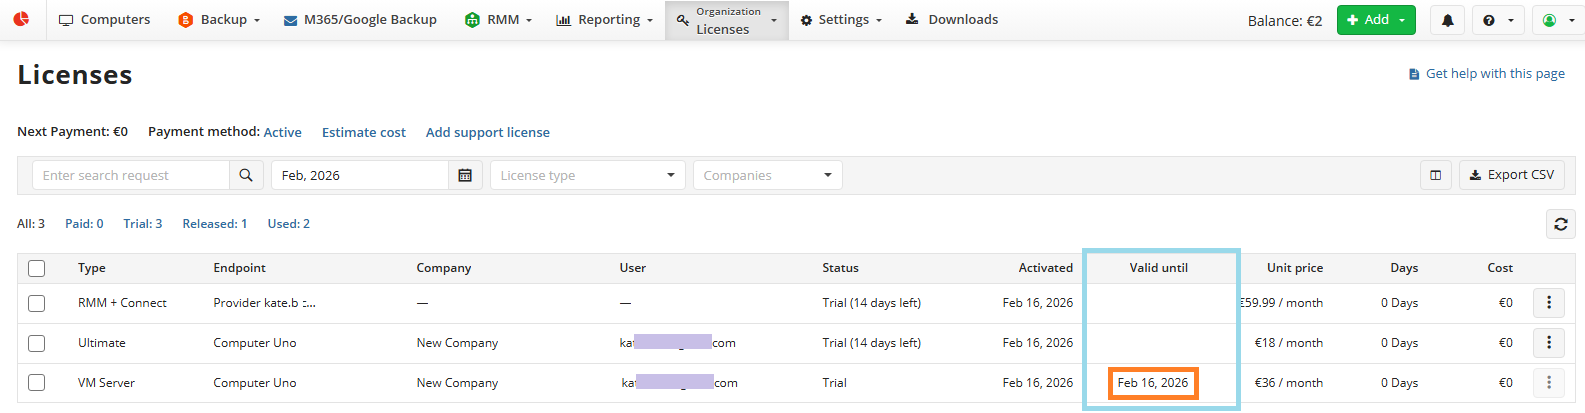The height and width of the screenshot is (413, 1585).
Task: Open actions menu for RMM + Connect row
Action: (1549, 302)
